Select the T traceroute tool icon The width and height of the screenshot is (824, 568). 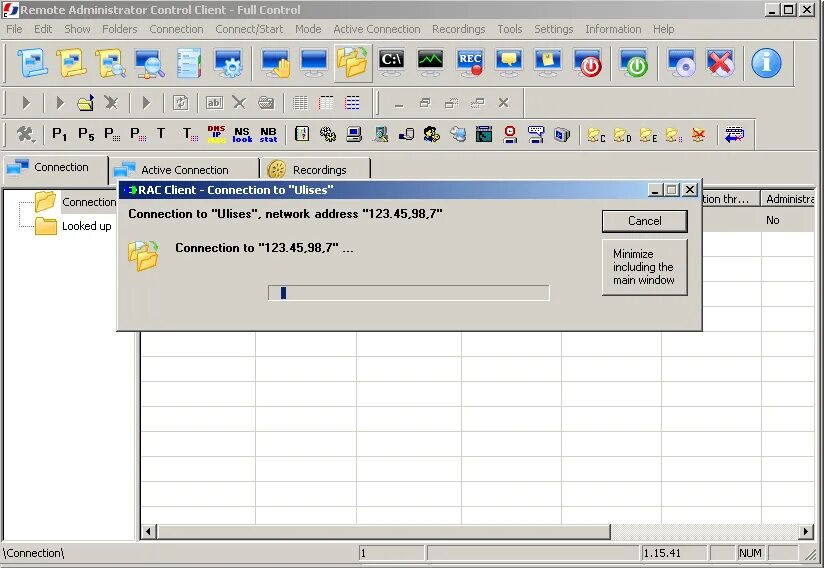coord(161,135)
